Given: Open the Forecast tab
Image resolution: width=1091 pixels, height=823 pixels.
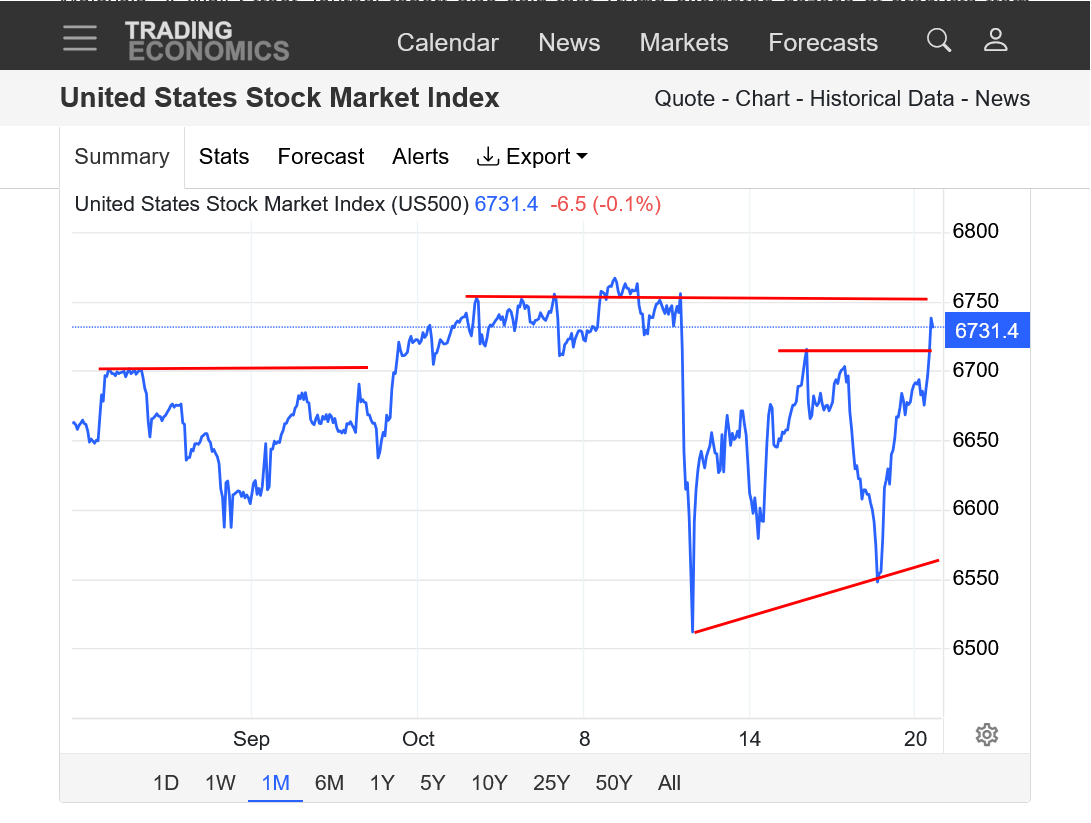Looking at the screenshot, I should coord(321,157).
